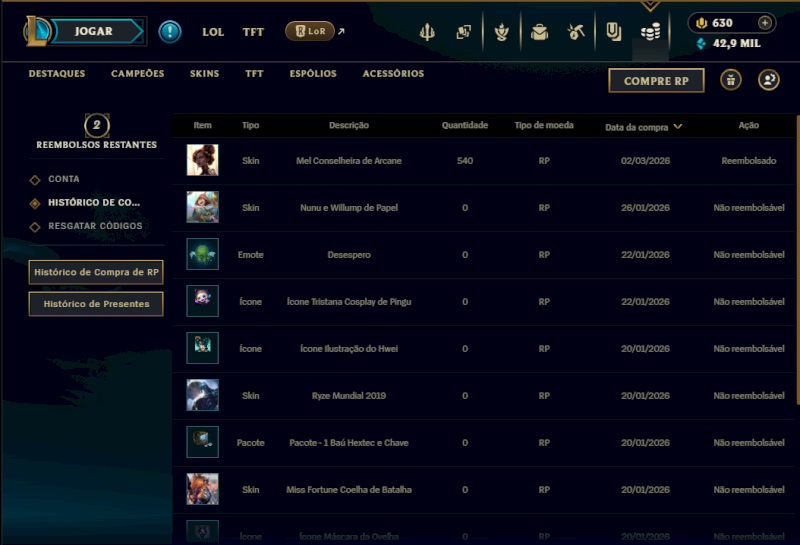
Task: Click the Desespero emote thumbnail
Action: [203, 254]
